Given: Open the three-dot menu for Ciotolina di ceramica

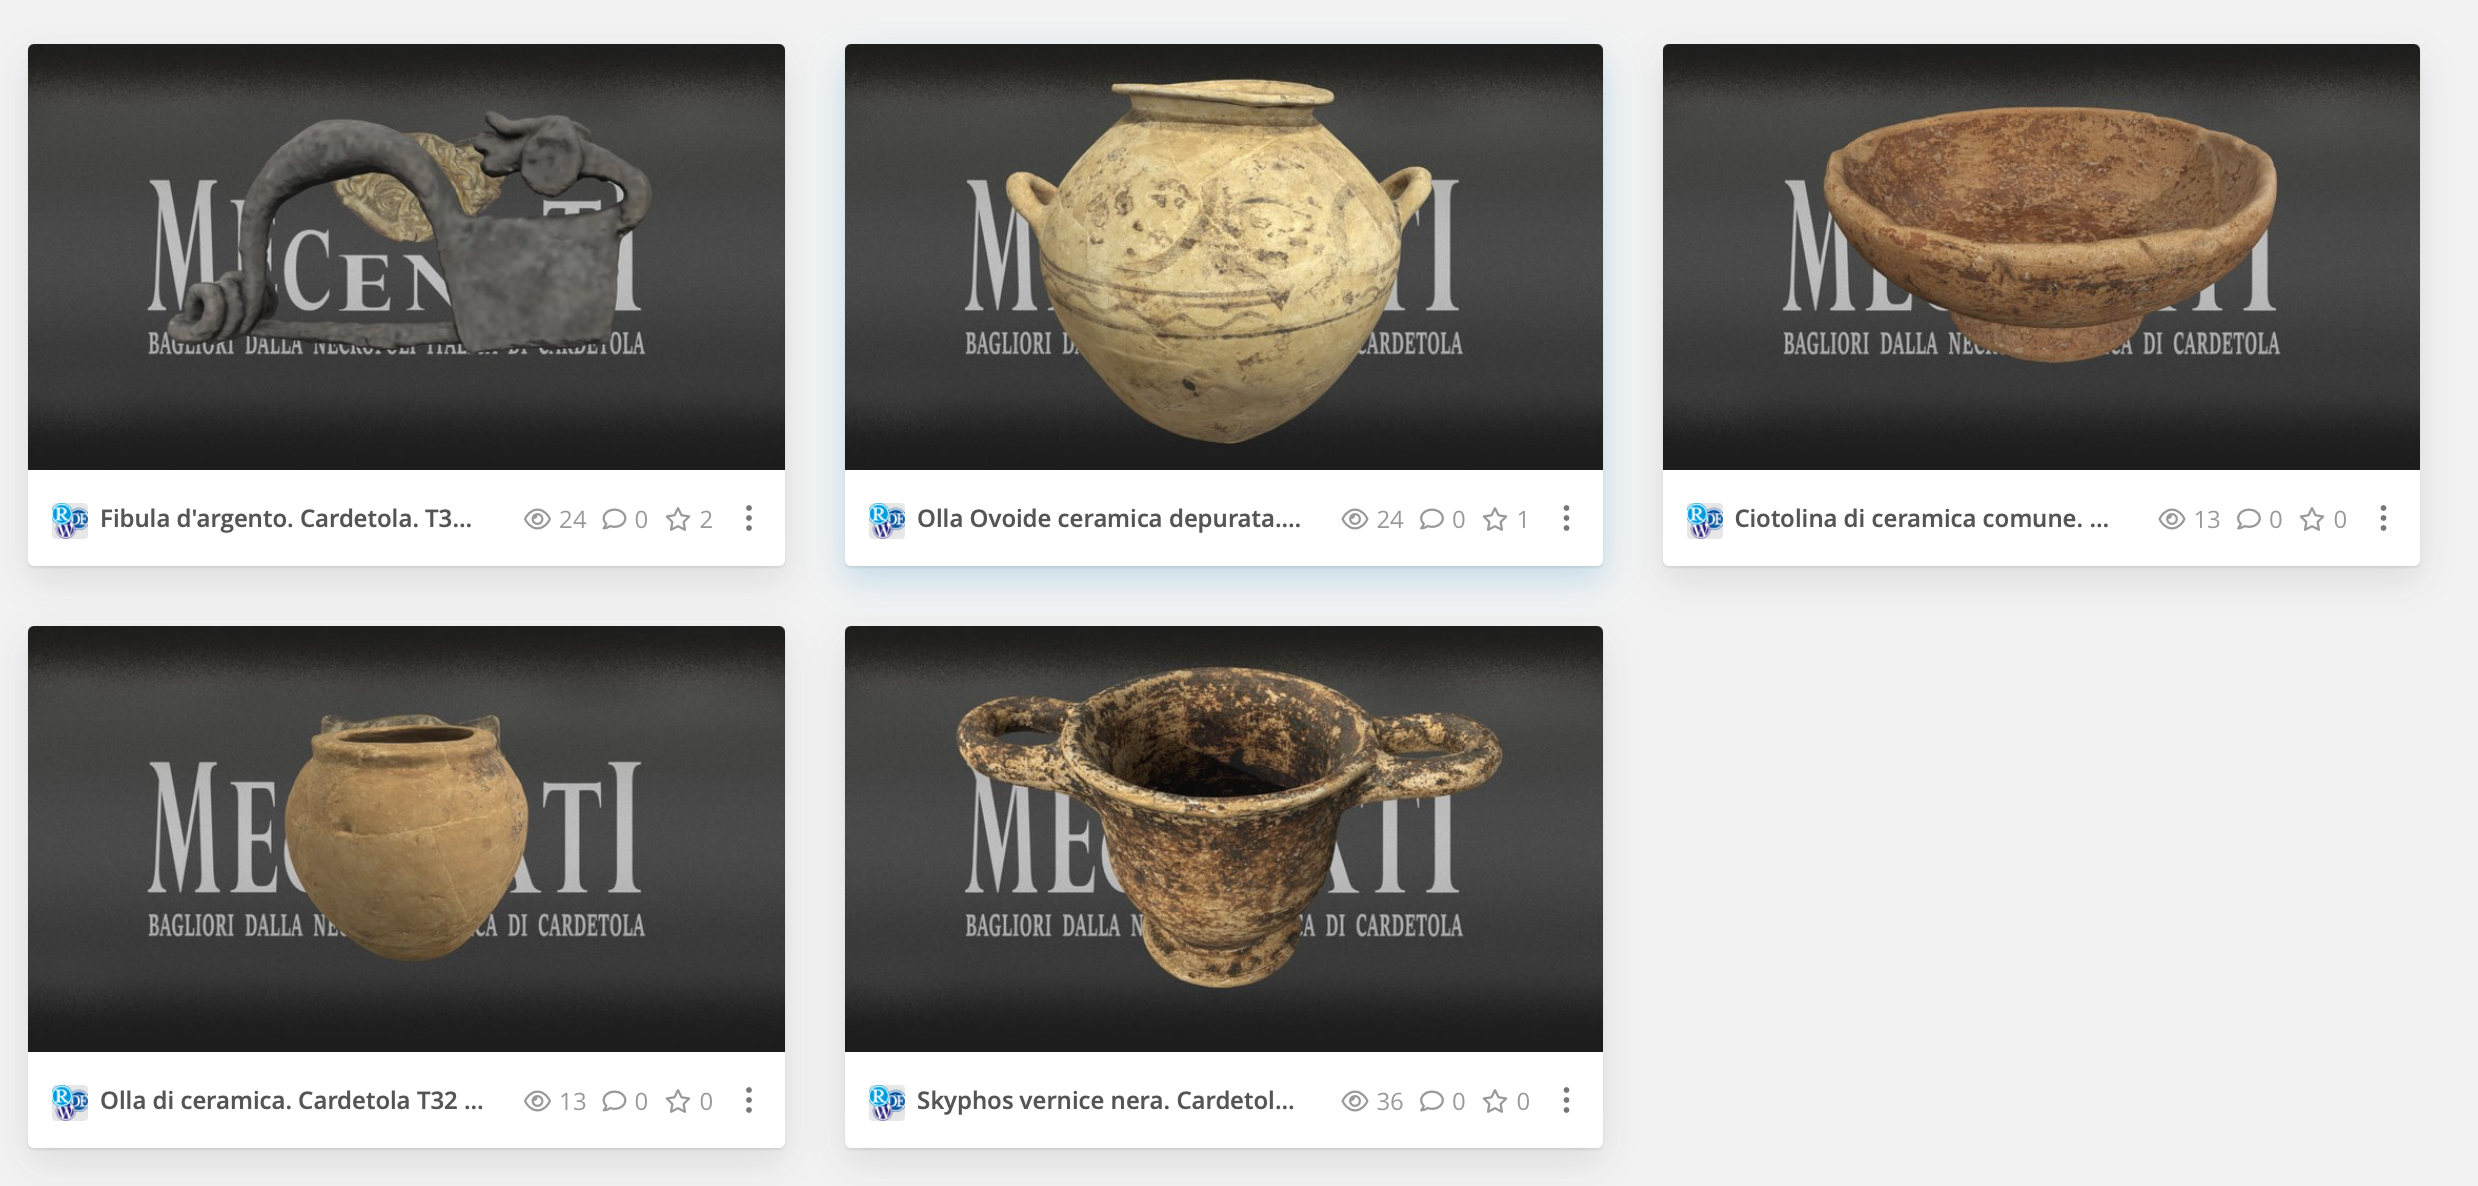Looking at the screenshot, I should (2383, 518).
